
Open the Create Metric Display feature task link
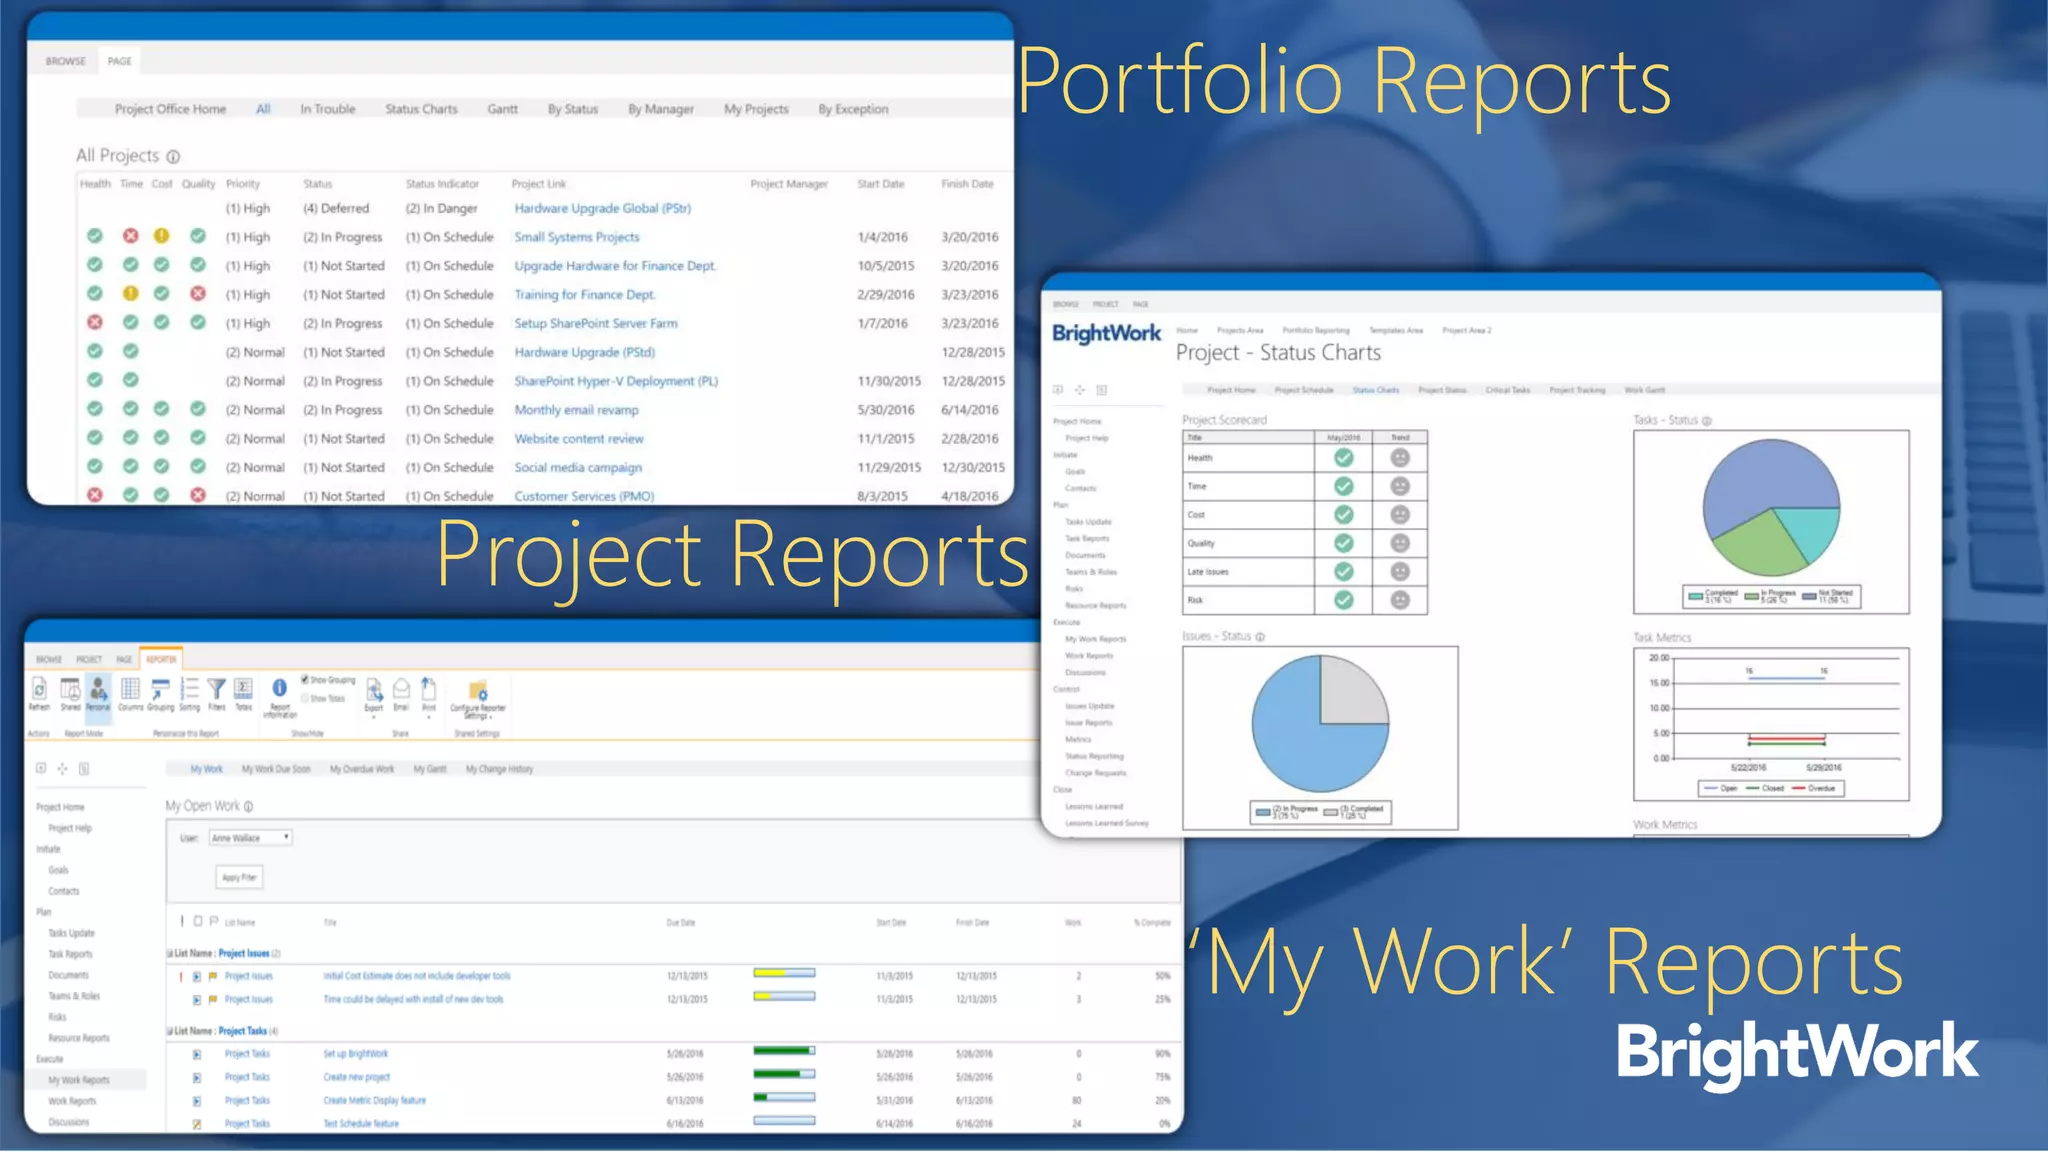(375, 1101)
